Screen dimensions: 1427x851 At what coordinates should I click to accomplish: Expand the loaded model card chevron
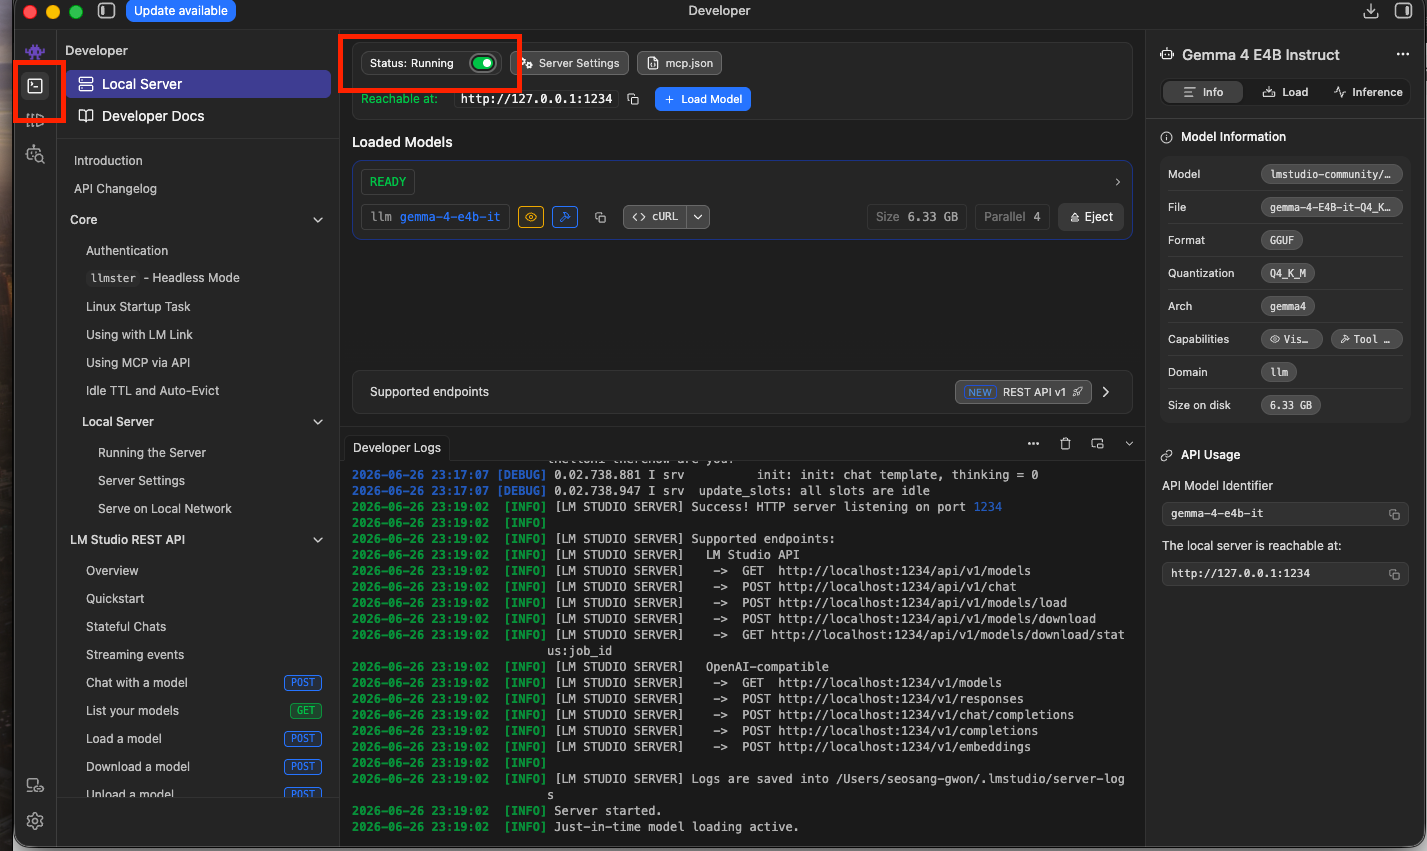point(1117,182)
